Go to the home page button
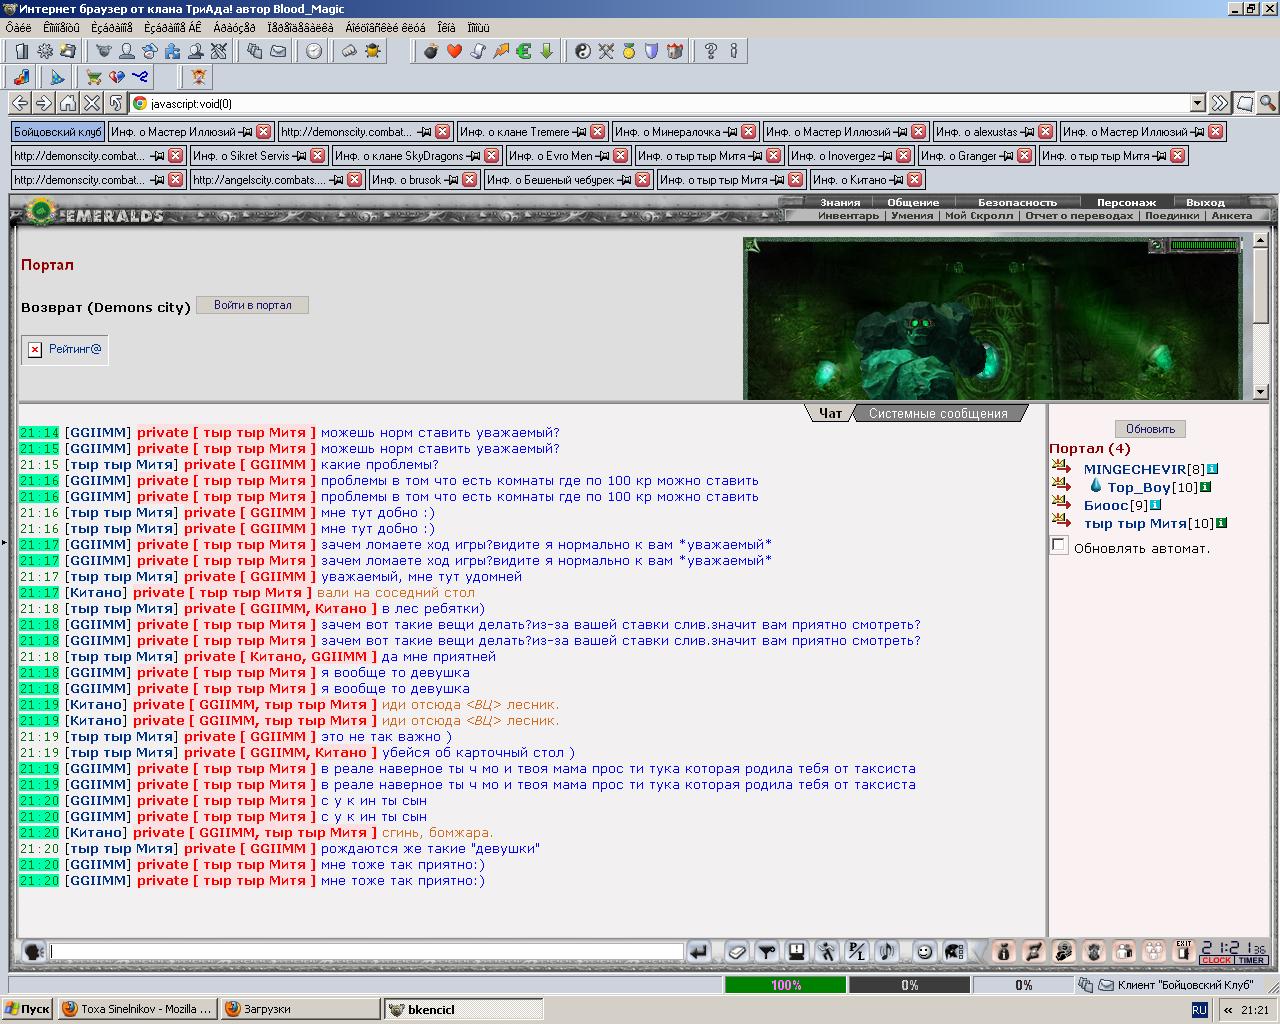This screenshot has height=1024, width=1280. [68, 103]
